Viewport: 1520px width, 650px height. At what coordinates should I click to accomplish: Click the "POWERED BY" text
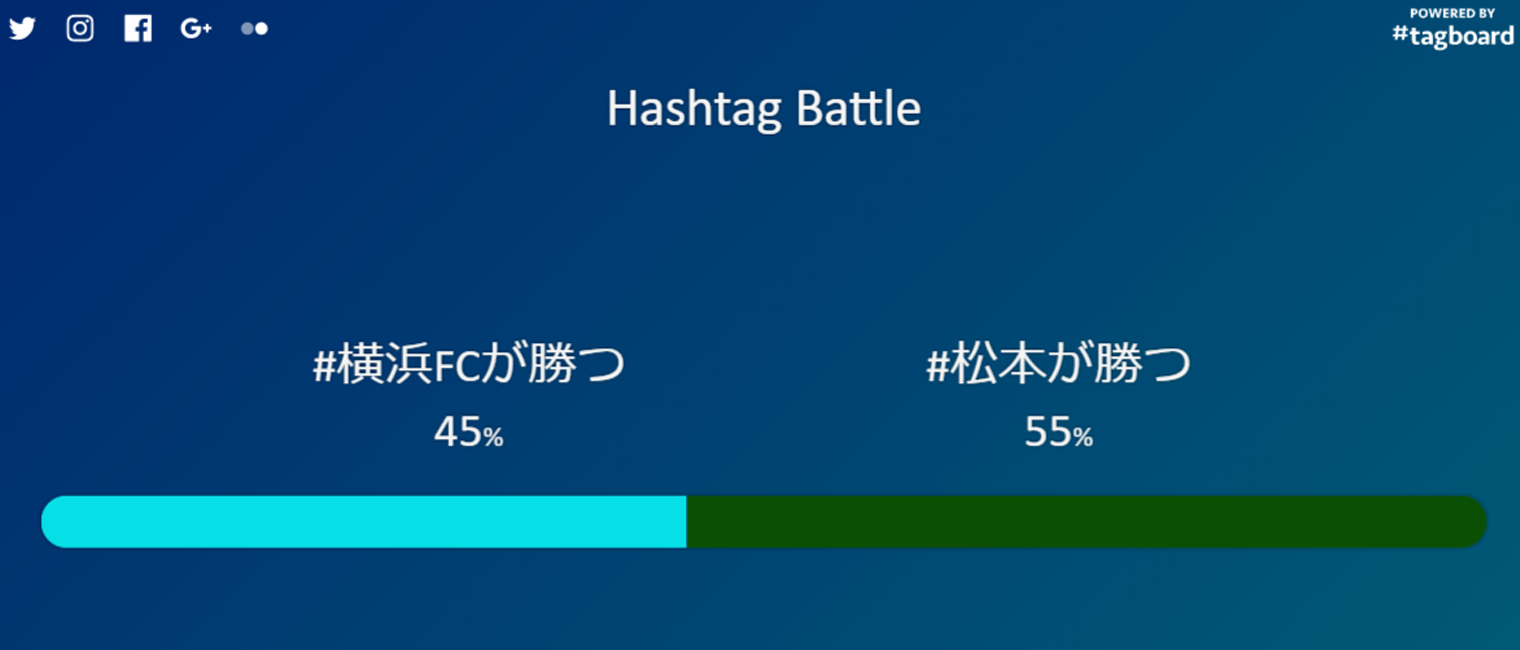click(x=1452, y=13)
